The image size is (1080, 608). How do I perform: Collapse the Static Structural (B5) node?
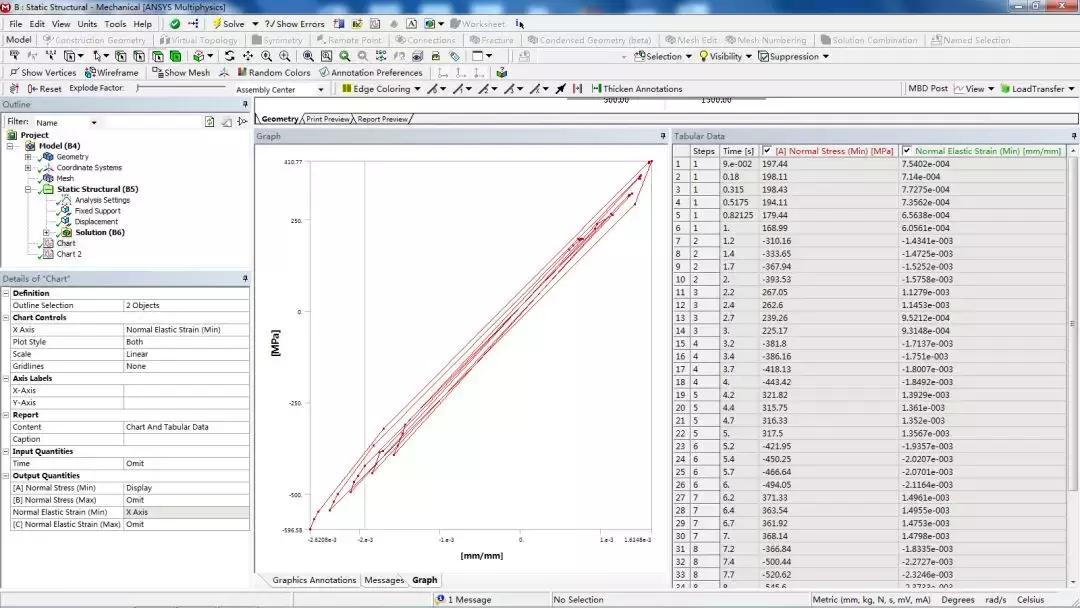pos(28,189)
